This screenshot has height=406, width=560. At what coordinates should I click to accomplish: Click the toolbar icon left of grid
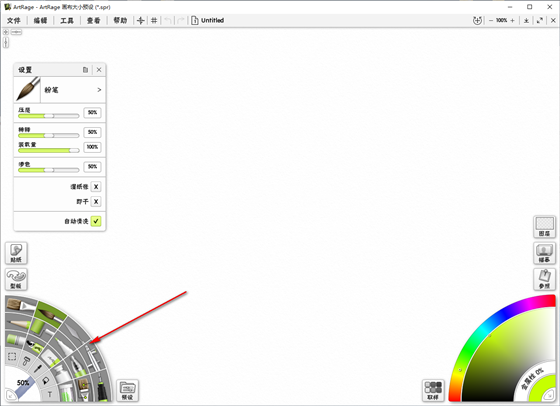click(x=141, y=20)
